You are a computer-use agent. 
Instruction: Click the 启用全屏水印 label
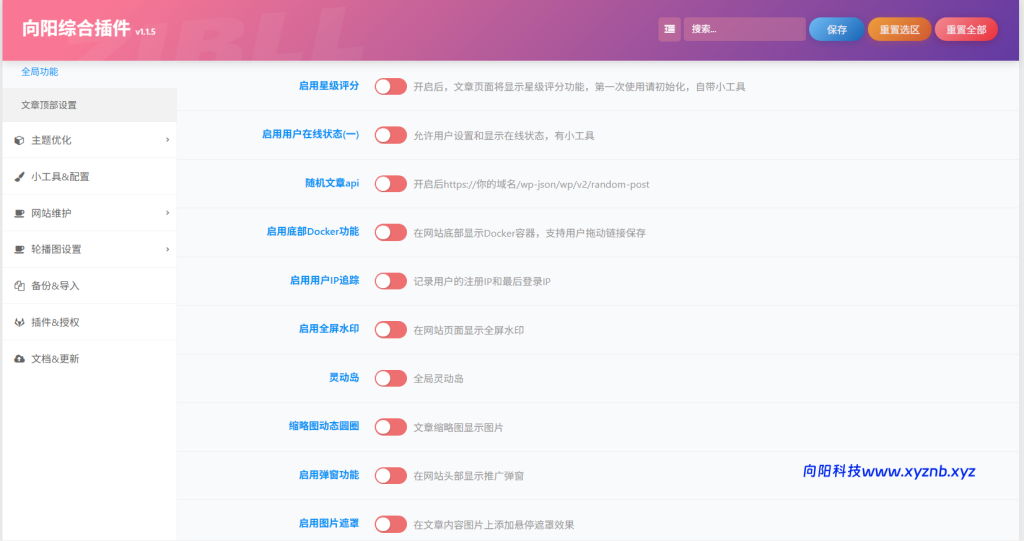(328, 329)
